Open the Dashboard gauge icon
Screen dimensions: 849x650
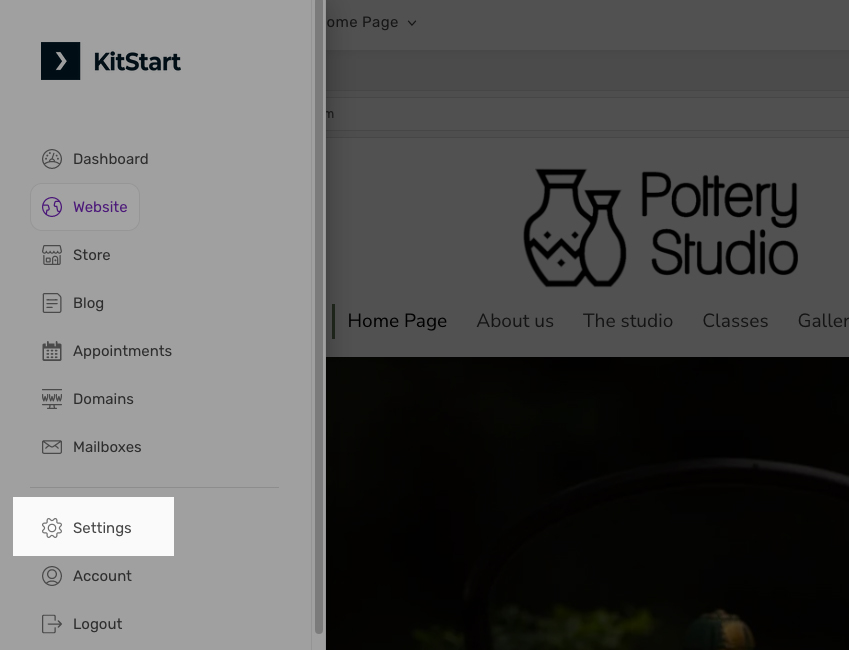pos(52,159)
